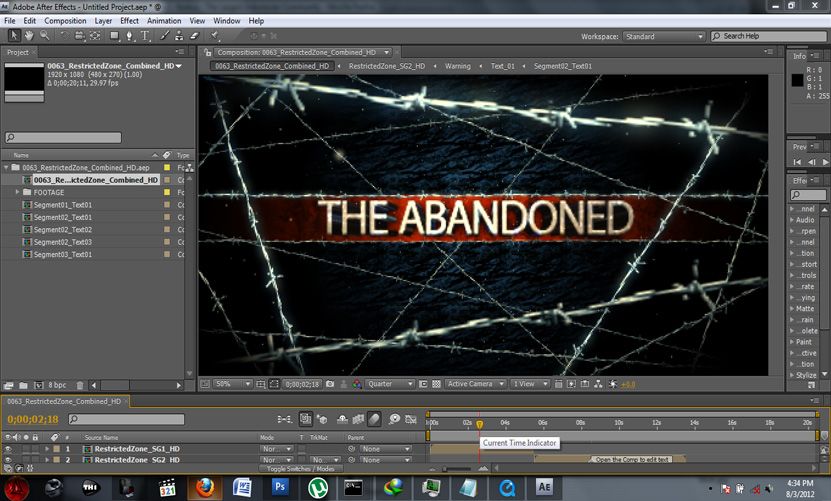The width and height of the screenshot is (831, 501).
Task: Open Active Camera view dropdown
Action: [x=475, y=384]
